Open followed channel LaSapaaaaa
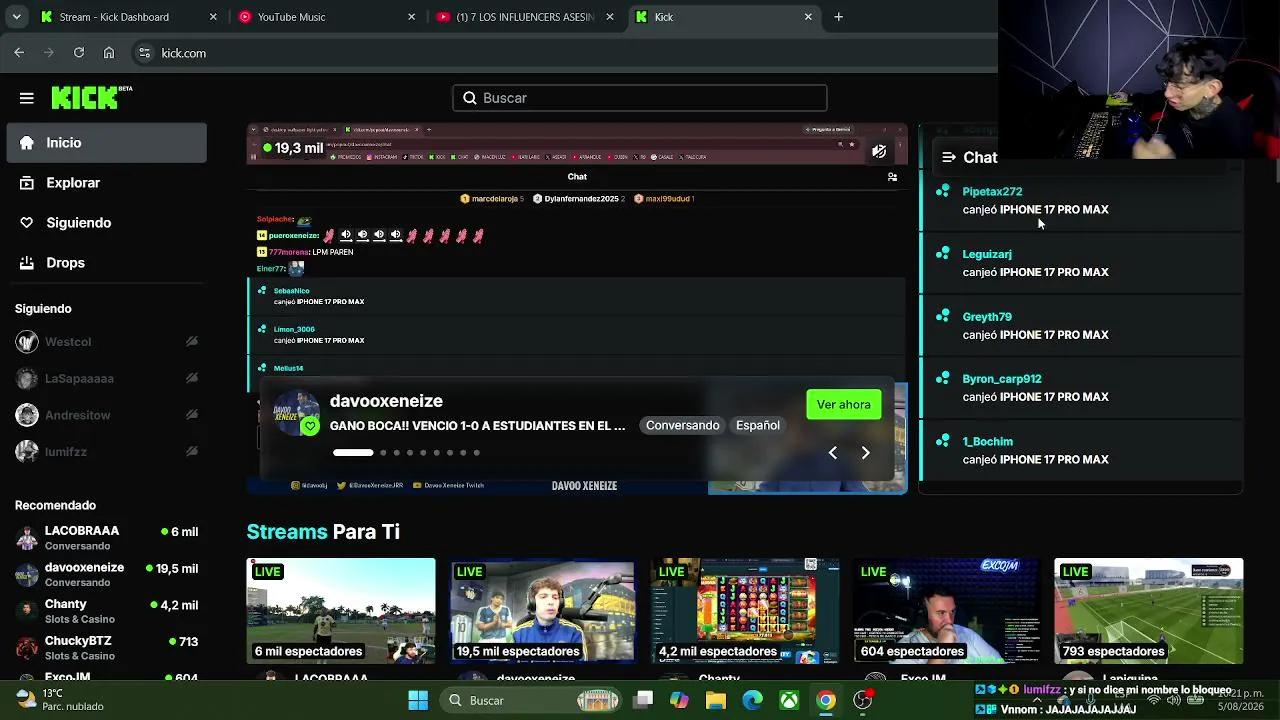 tap(107, 378)
